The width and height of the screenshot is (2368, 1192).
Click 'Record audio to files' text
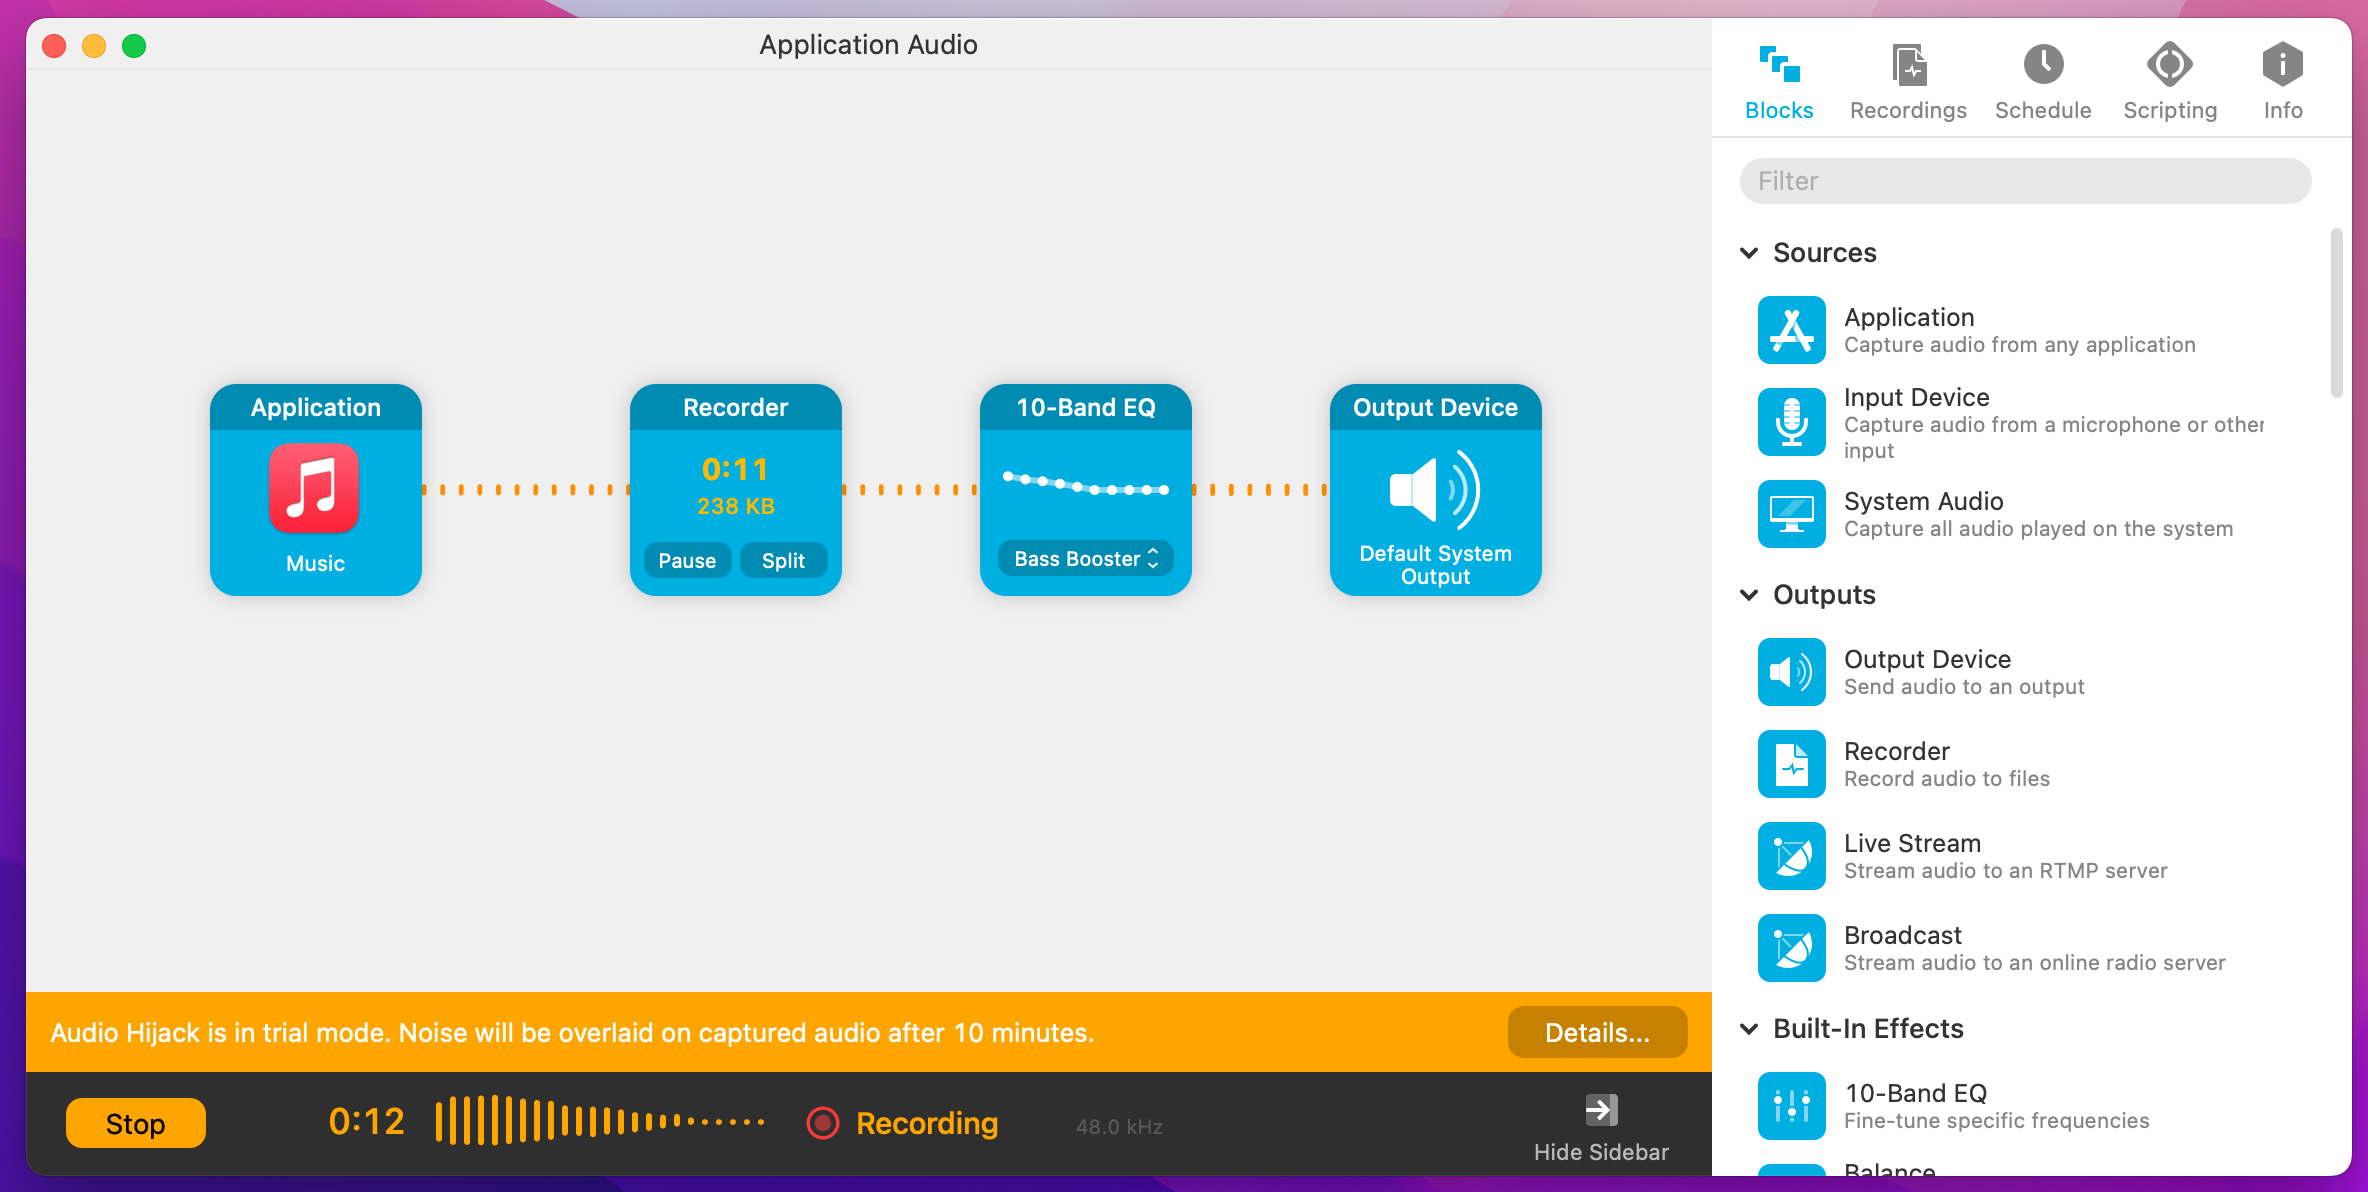click(x=1946, y=779)
